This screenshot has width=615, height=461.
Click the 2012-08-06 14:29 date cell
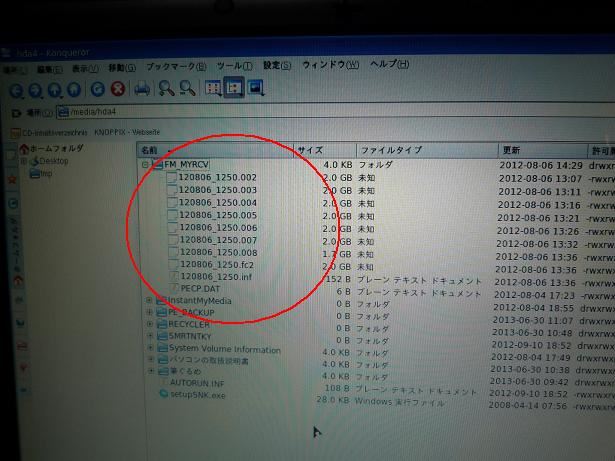tap(540, 166)
